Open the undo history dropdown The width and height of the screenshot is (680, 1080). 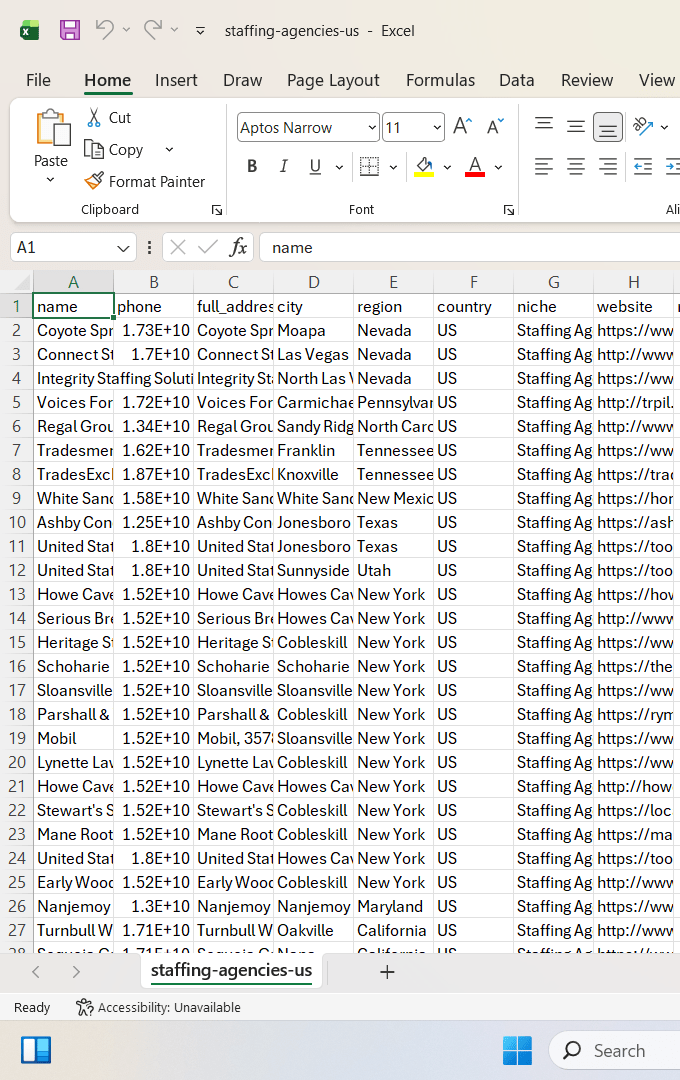(126, 30)
